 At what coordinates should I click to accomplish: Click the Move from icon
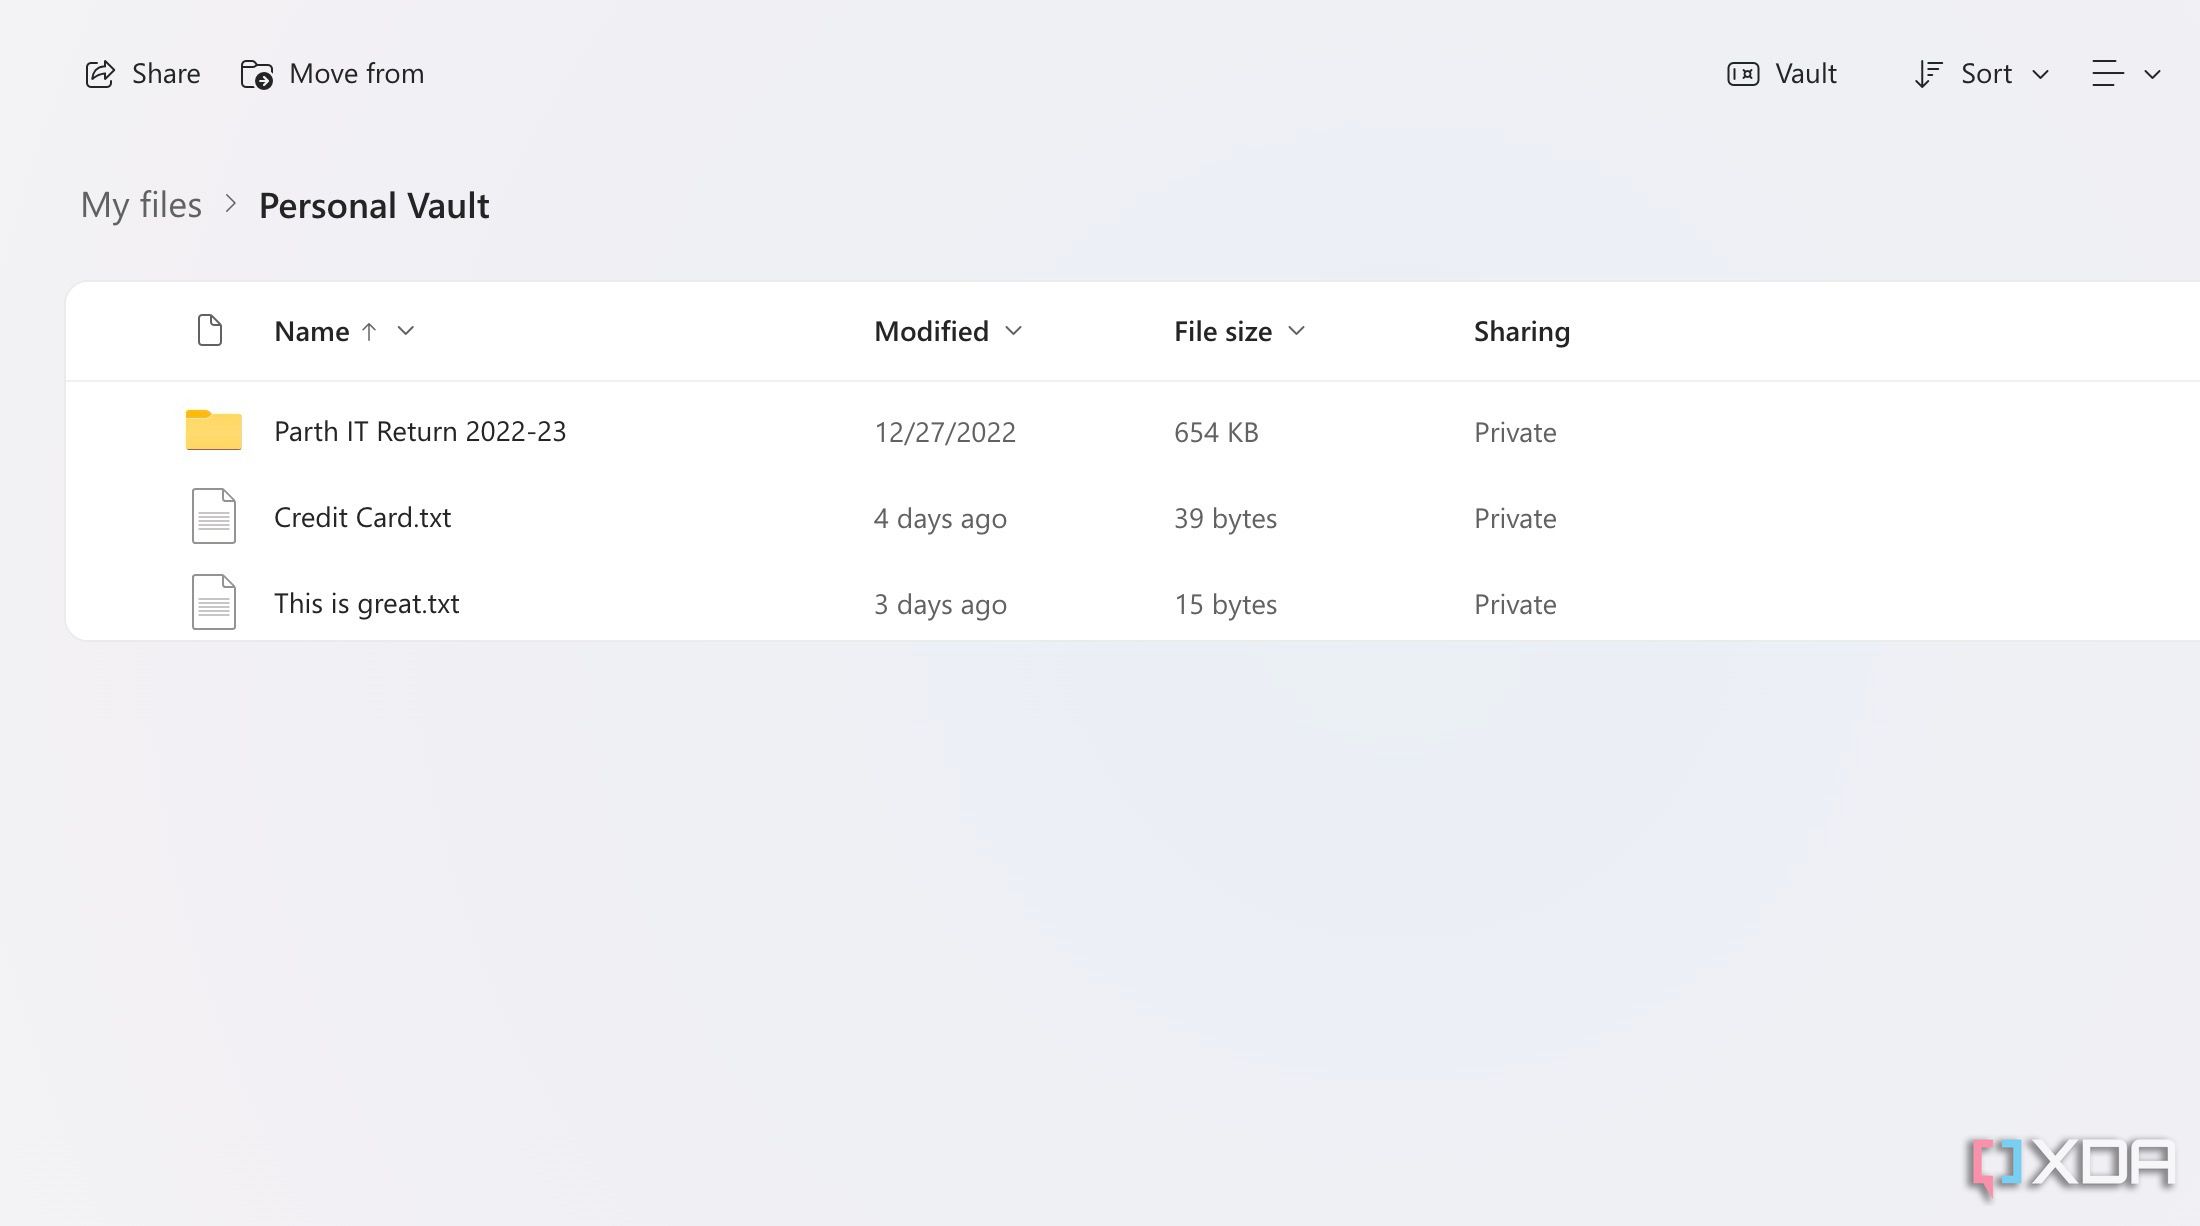(257, 72)
